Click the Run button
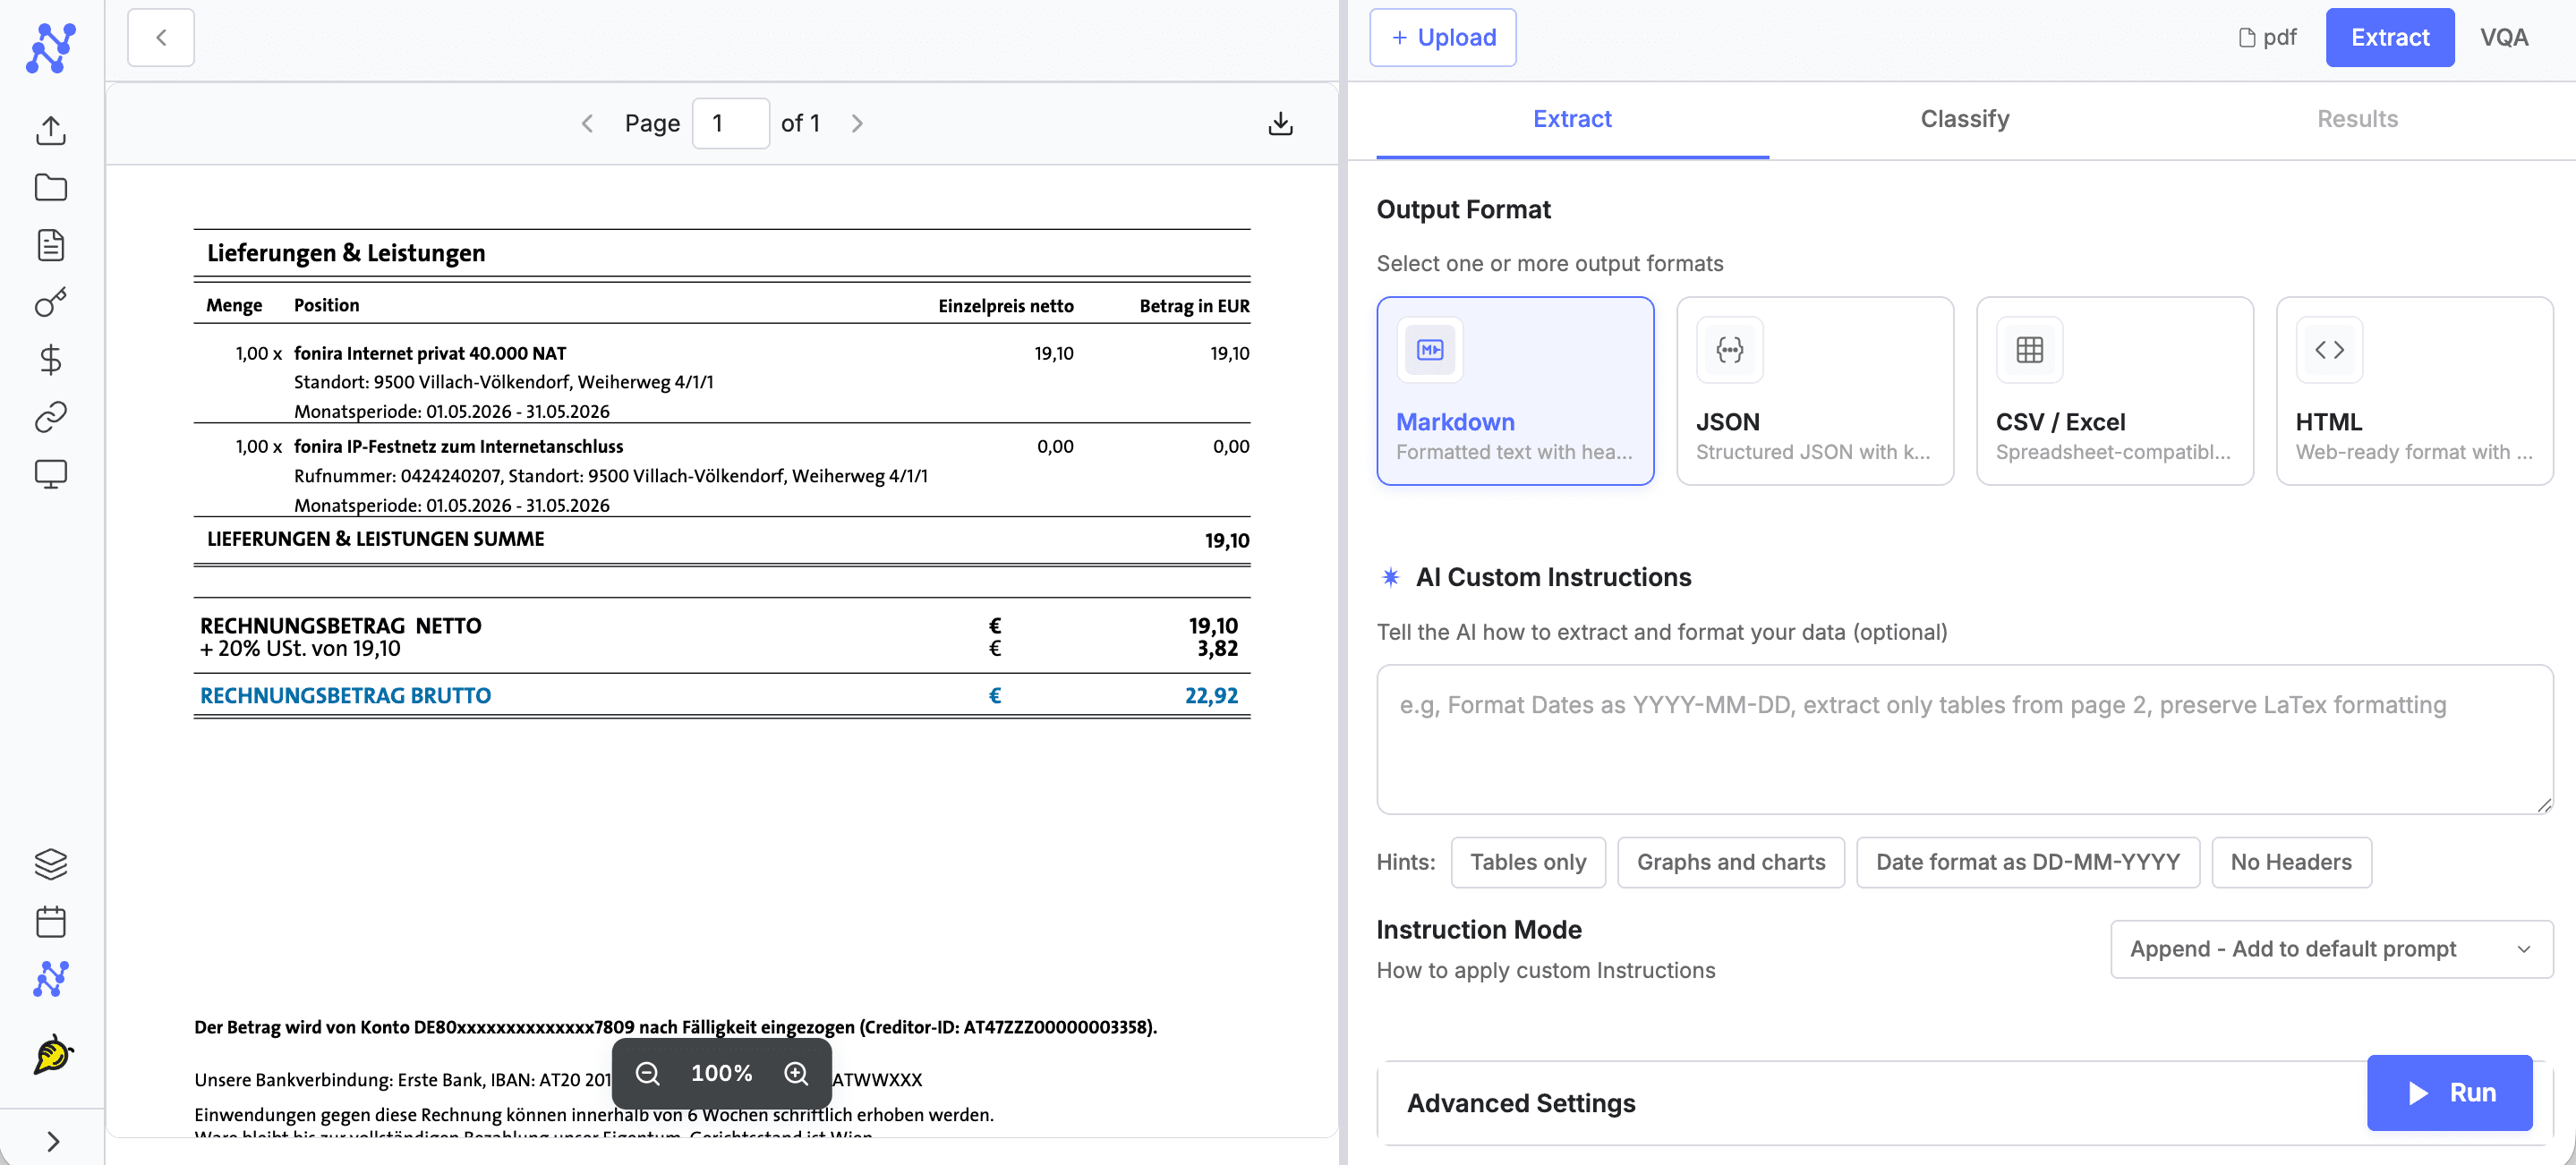Viewport: 2576px width, 1165px height. click(x=2449, y=1093)
